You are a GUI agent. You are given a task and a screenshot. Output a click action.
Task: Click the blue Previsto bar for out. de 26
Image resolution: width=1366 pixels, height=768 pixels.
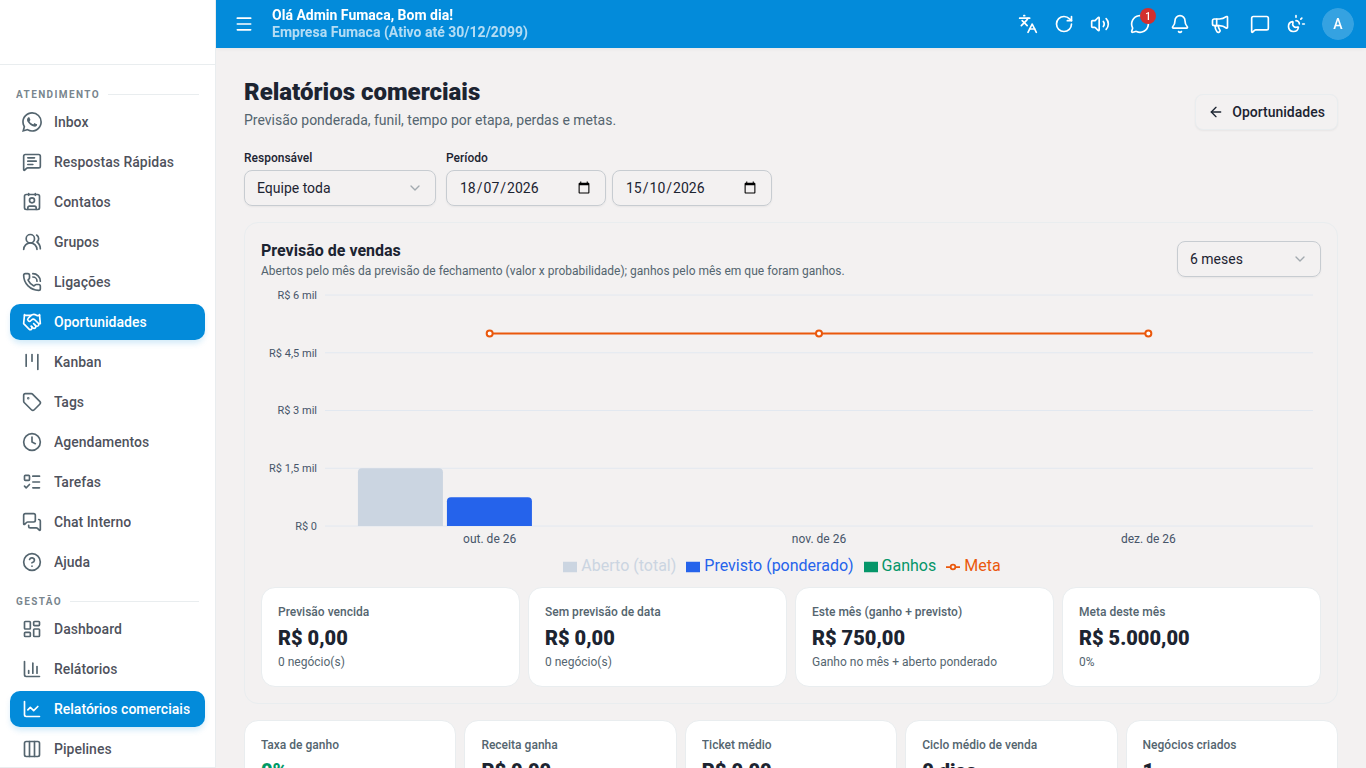[489, 511]
